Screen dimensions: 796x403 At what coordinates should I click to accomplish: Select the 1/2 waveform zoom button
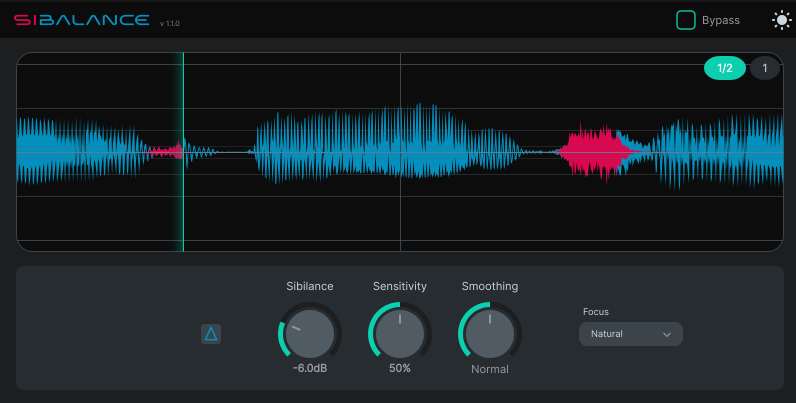[x=724, y=68]
